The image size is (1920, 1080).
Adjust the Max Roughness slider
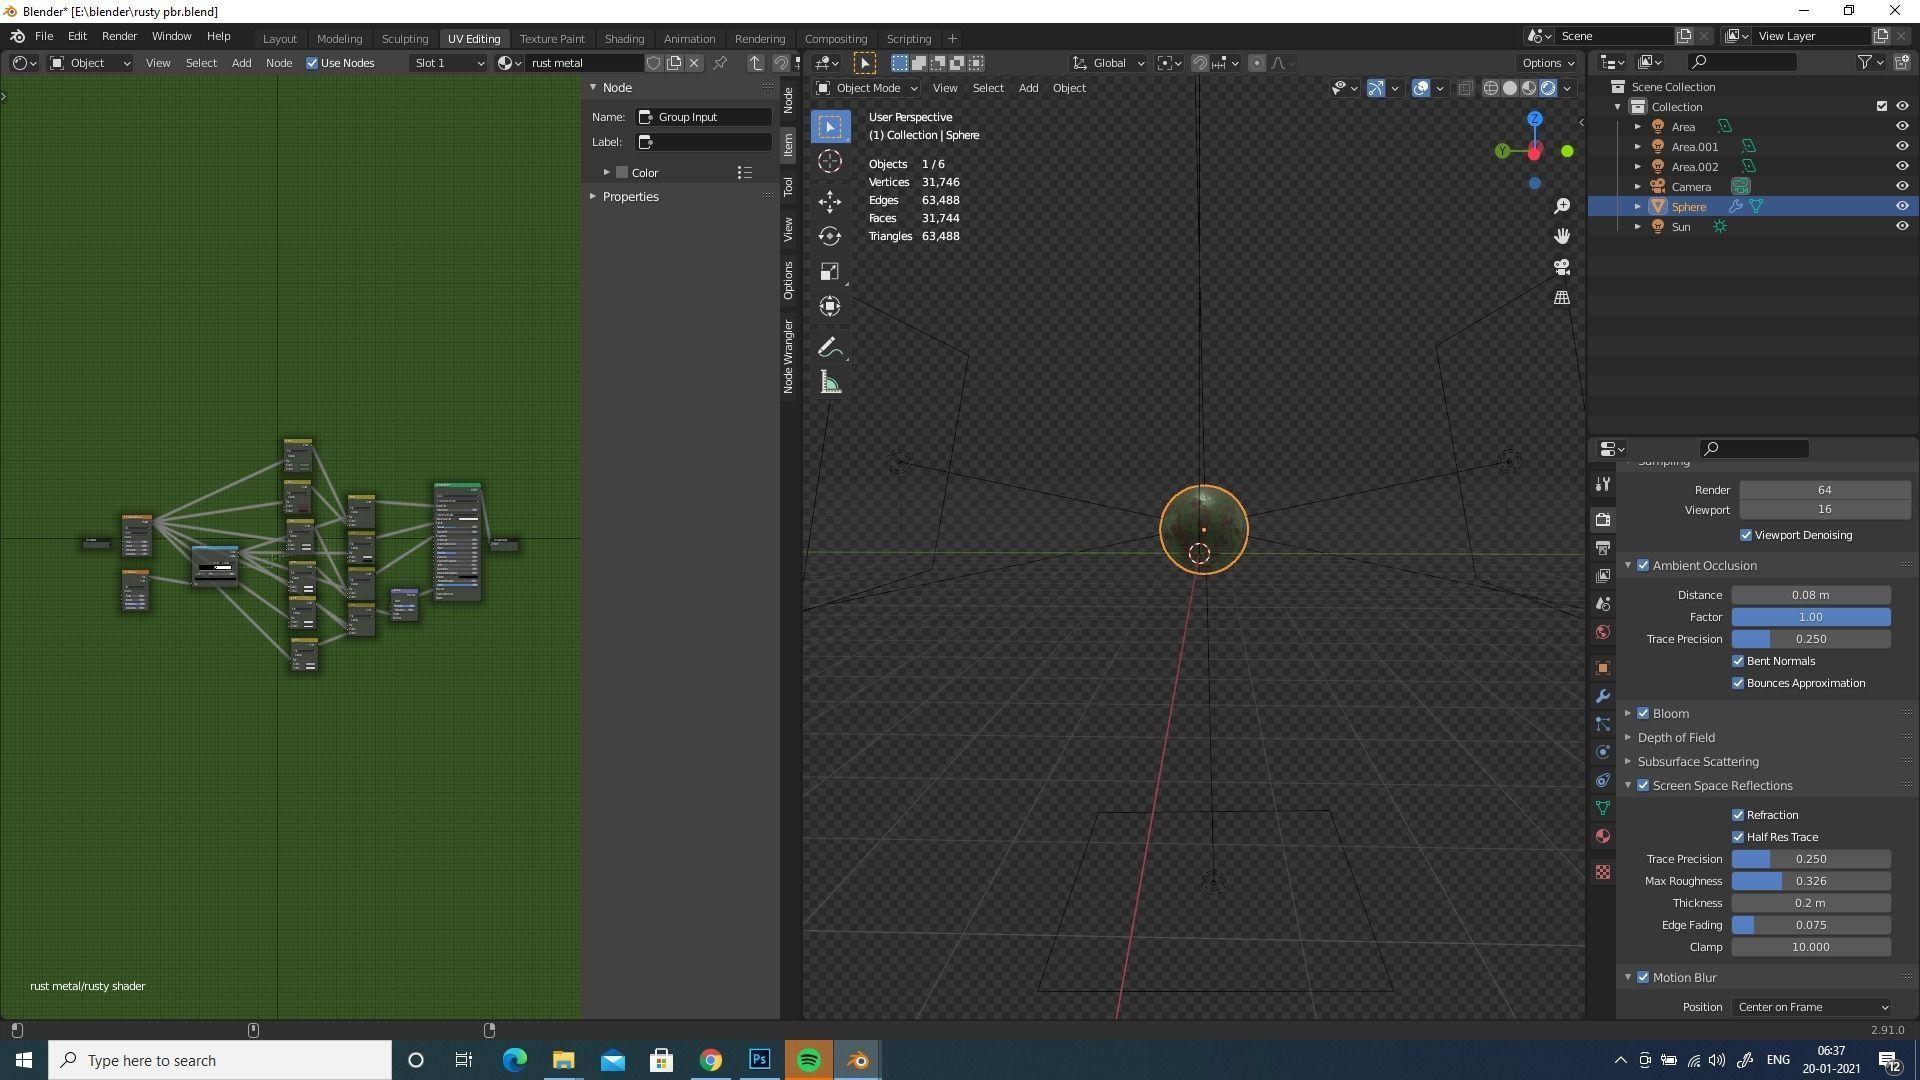pos(1810,881)
